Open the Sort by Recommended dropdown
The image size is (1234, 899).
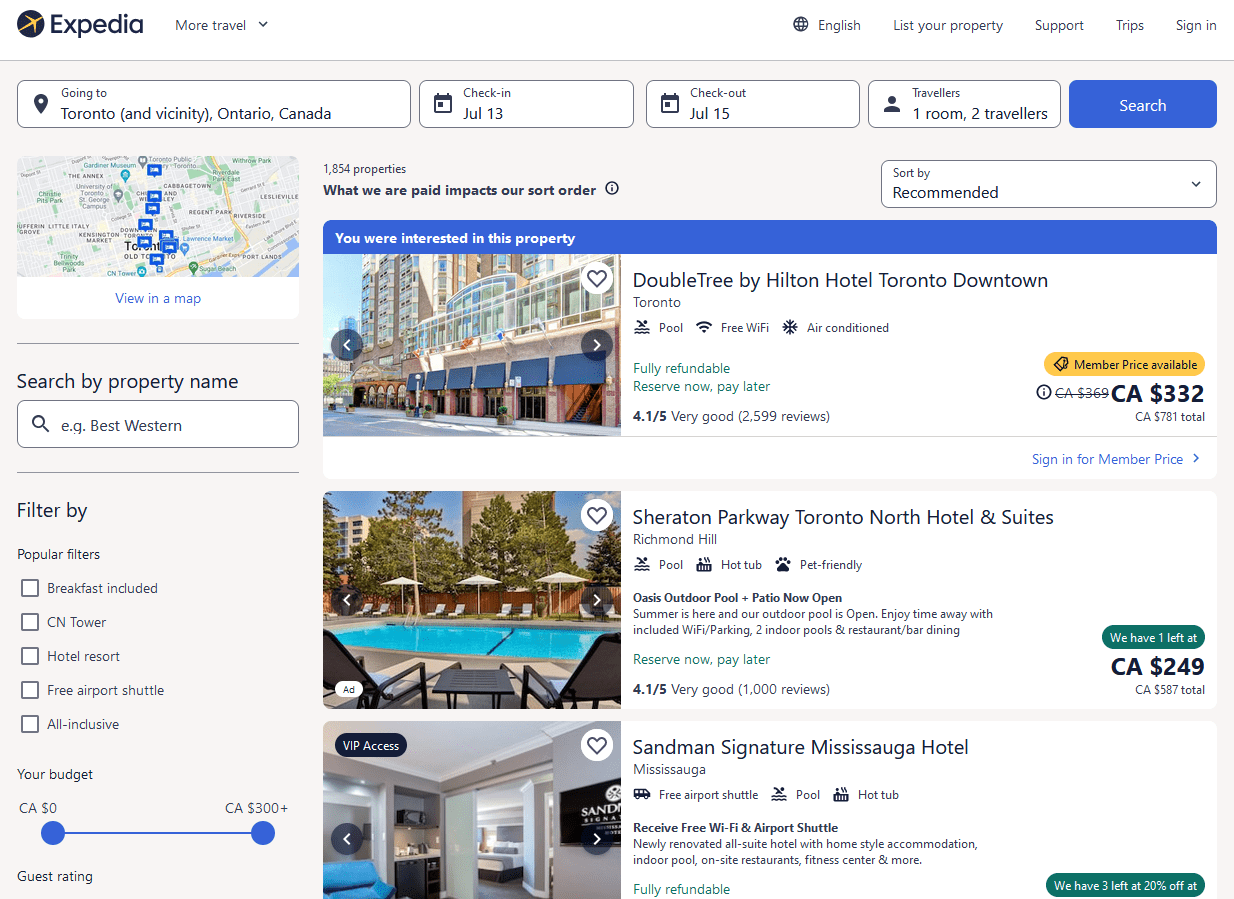coord(1048,184)
